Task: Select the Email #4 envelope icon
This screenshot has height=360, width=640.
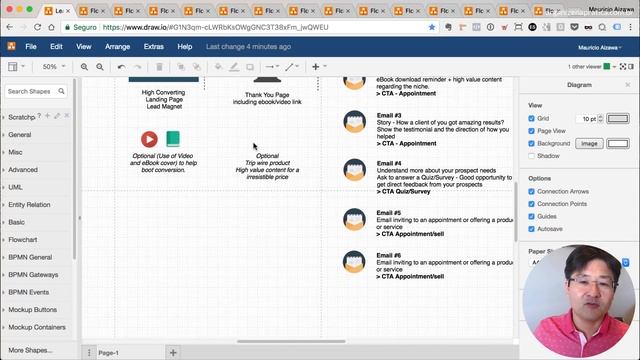Action: 354,169
